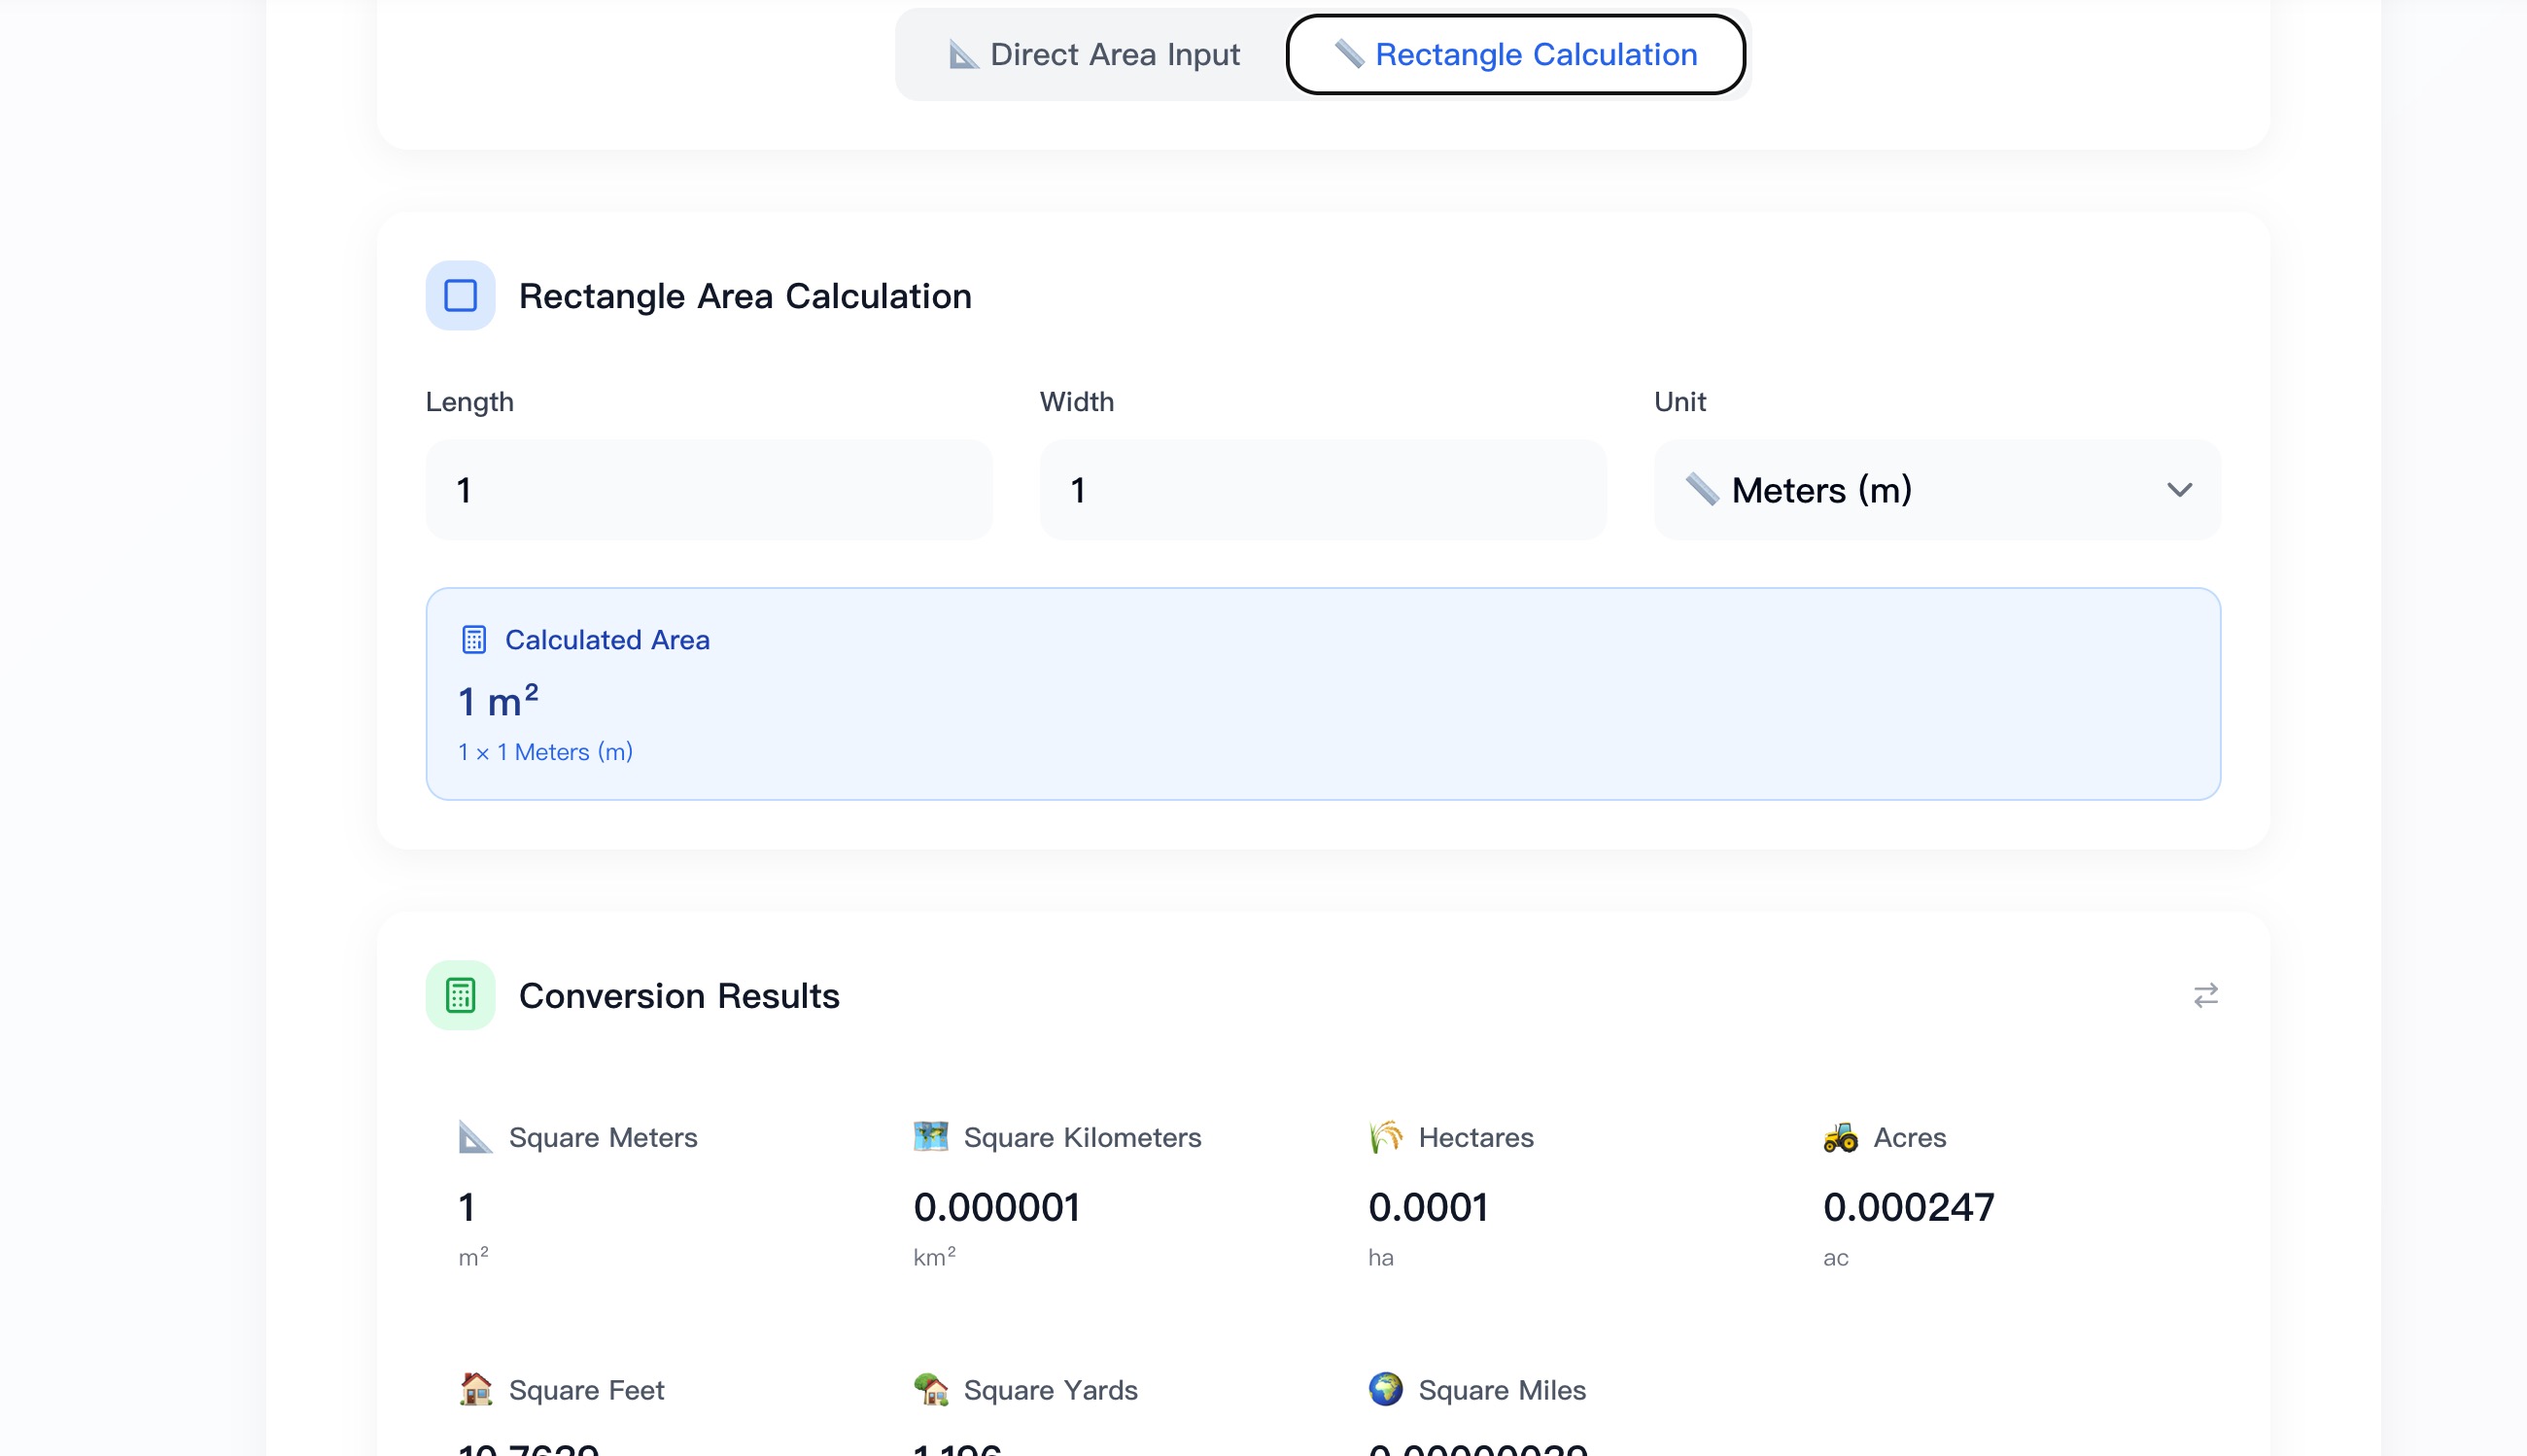Click the Square Kilometers value 0.000001
This screenshot has width=2527, height=1456.
pos(997,1207)
